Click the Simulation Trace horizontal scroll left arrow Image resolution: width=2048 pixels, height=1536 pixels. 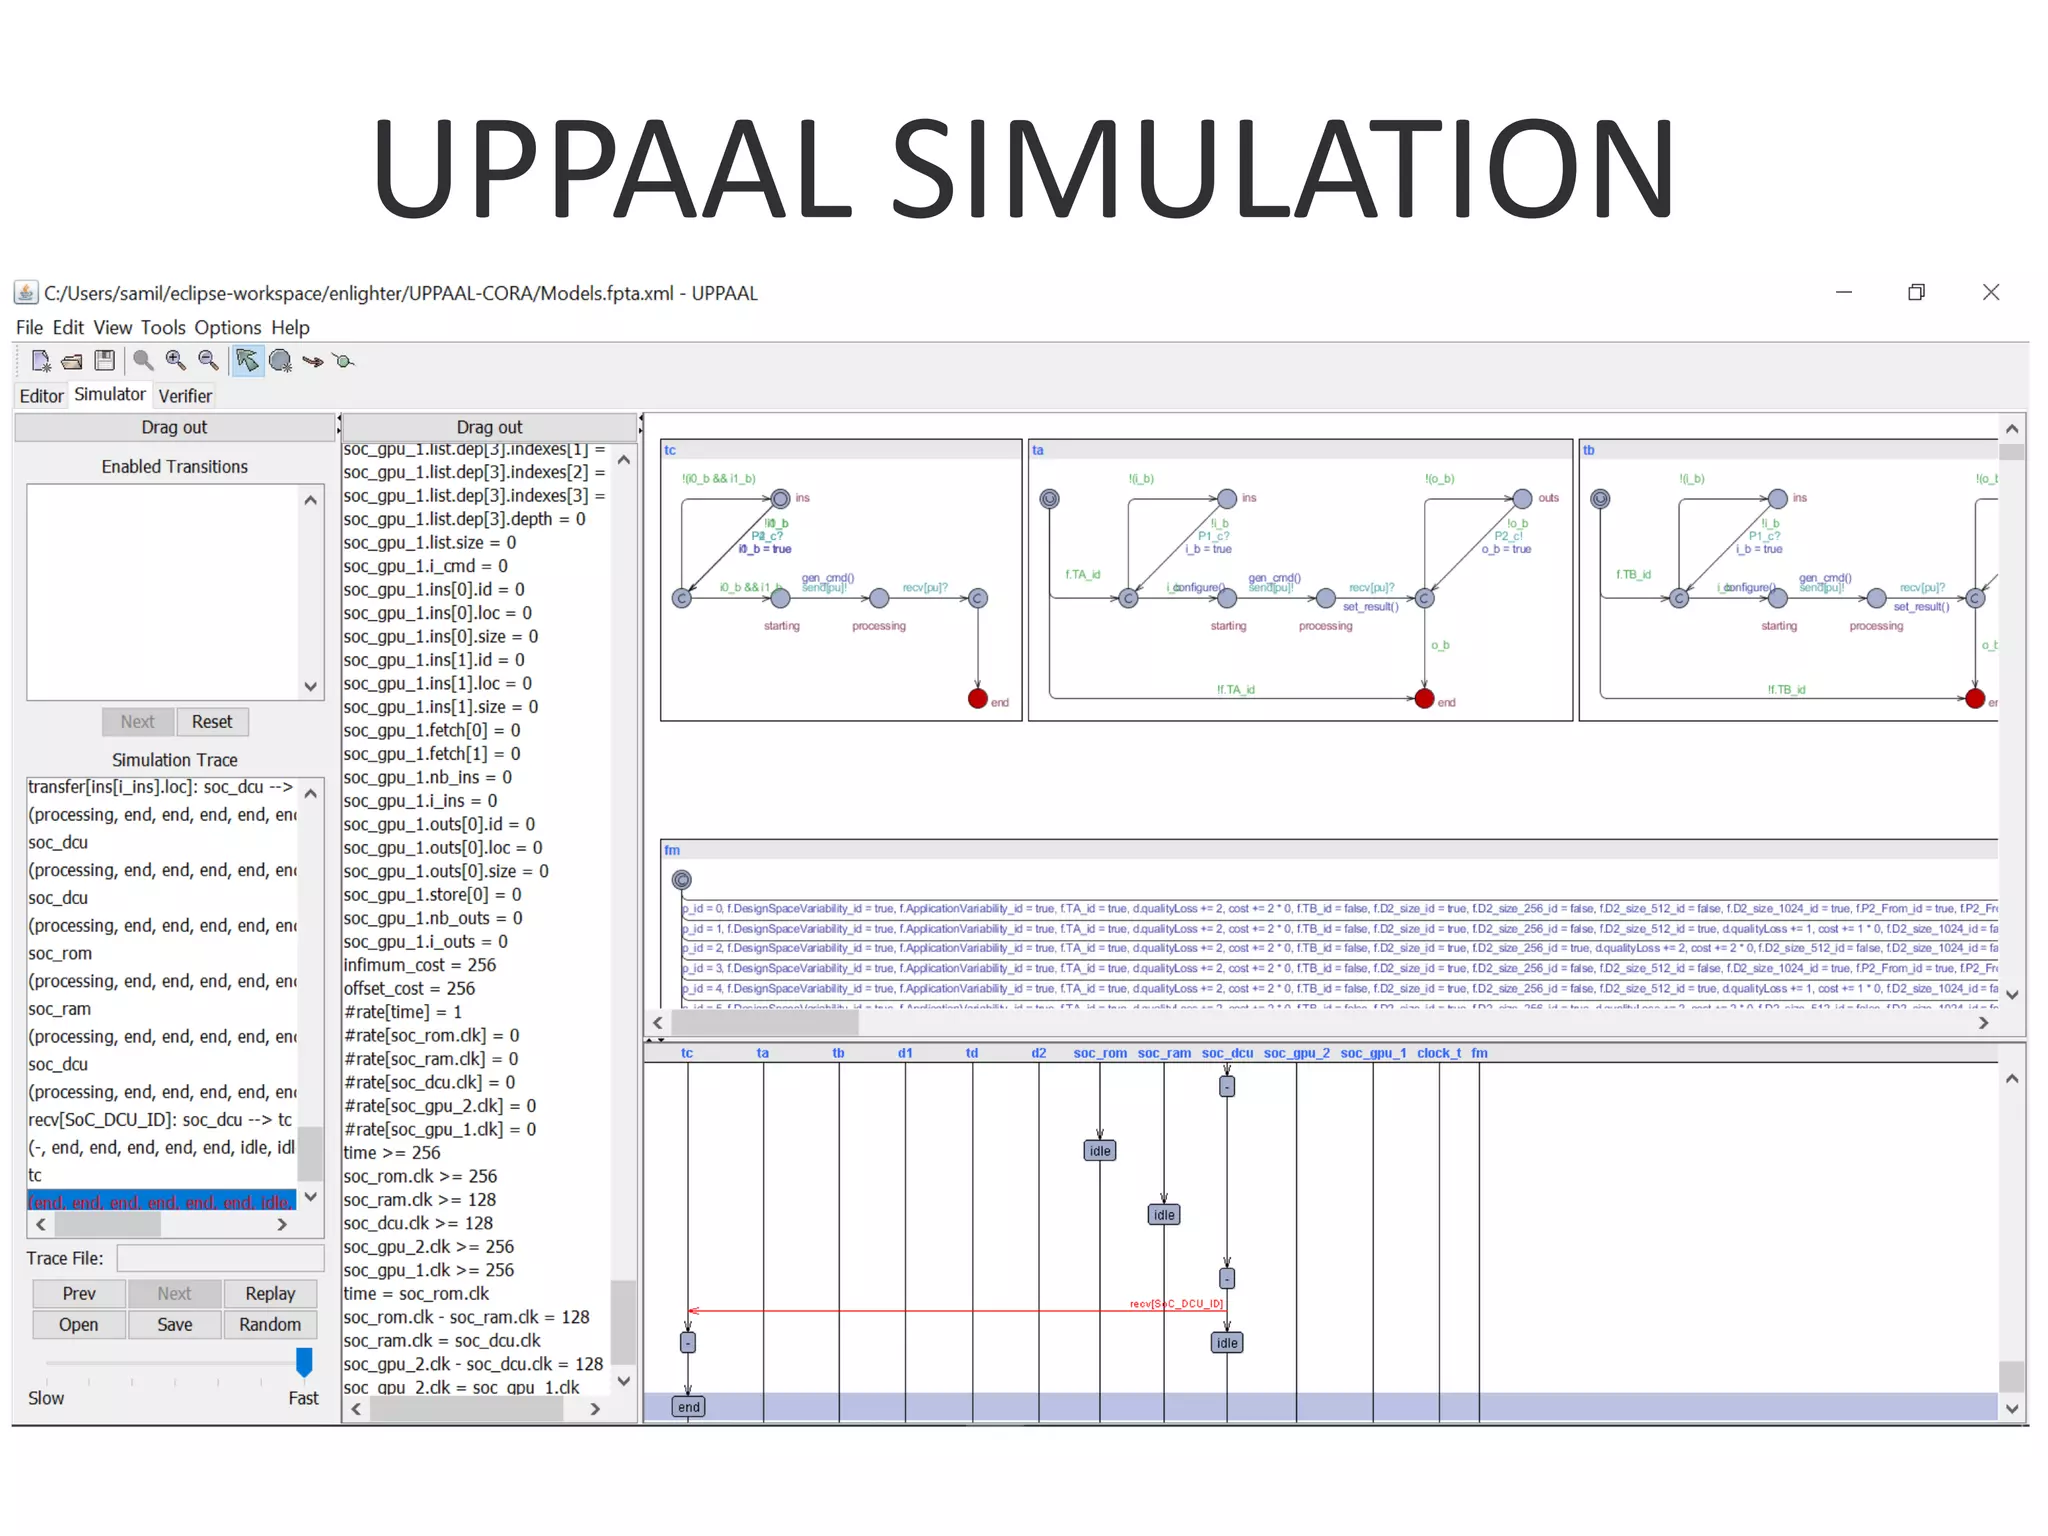tap(41, 1224)
